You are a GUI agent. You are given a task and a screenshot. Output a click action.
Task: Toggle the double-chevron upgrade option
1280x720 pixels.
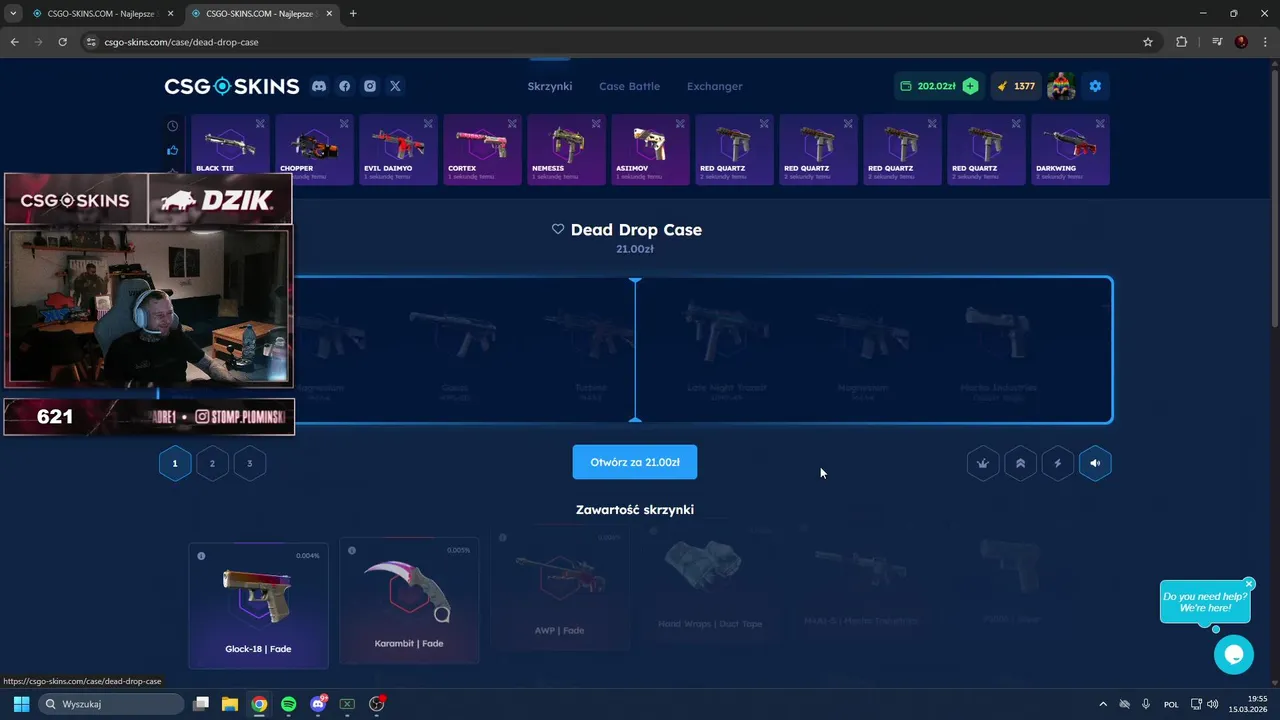(1020, 463)
